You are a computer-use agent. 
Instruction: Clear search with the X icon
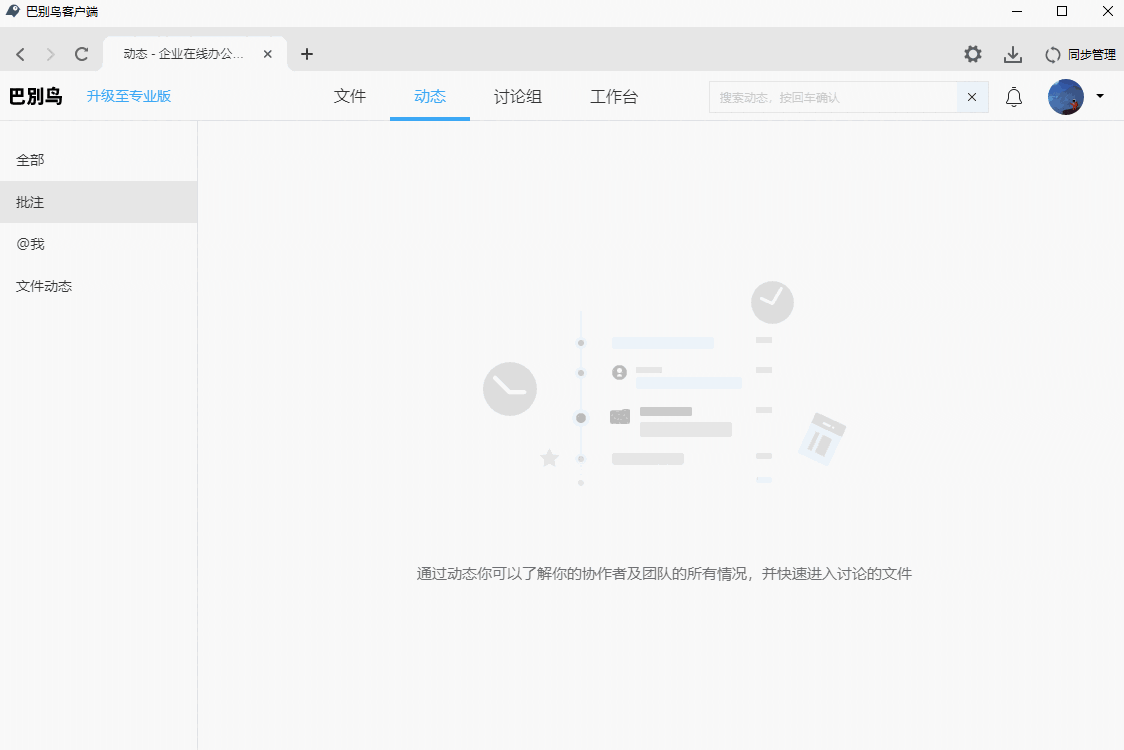(x=972, y=97)
